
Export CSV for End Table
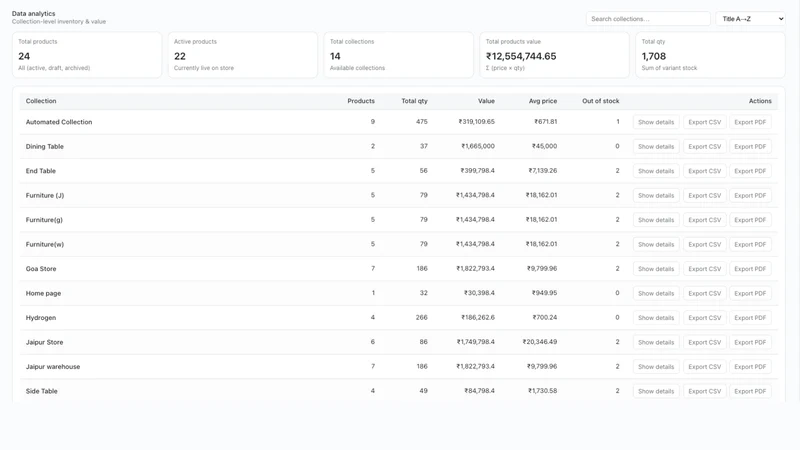pyautogui.click(x=705, y=171)
